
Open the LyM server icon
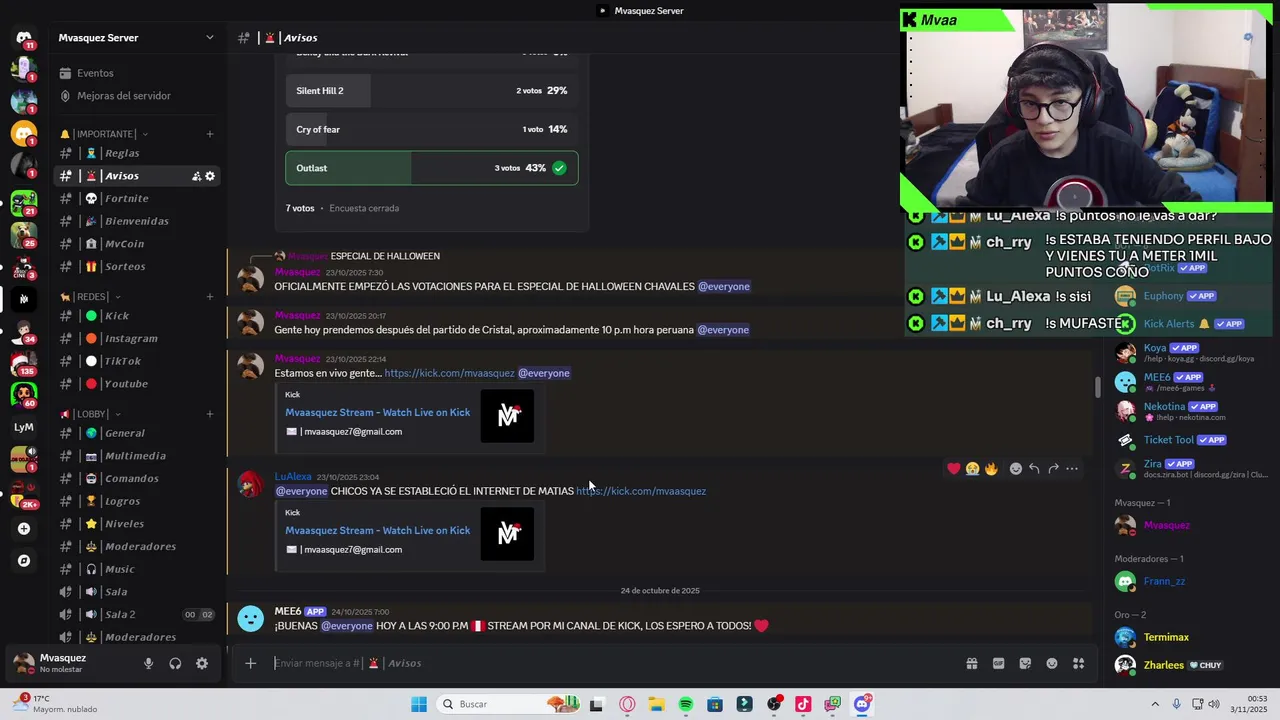(x=24, y=427)
